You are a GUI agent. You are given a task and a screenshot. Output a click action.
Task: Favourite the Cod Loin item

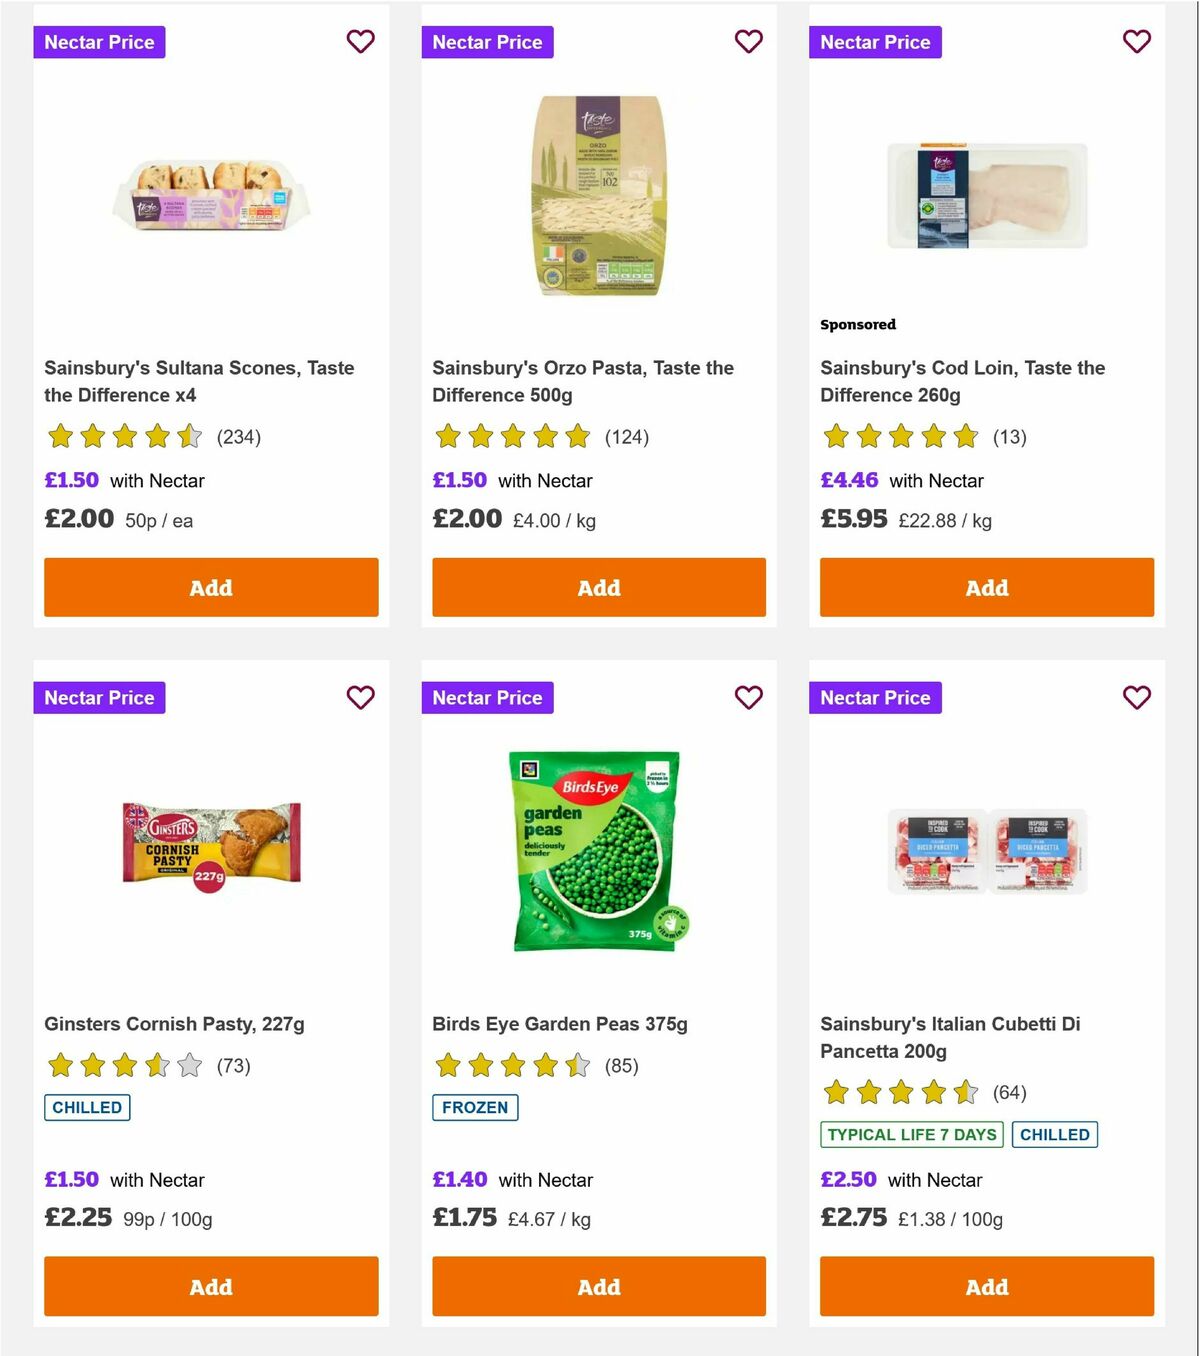tap(1136, 42)
